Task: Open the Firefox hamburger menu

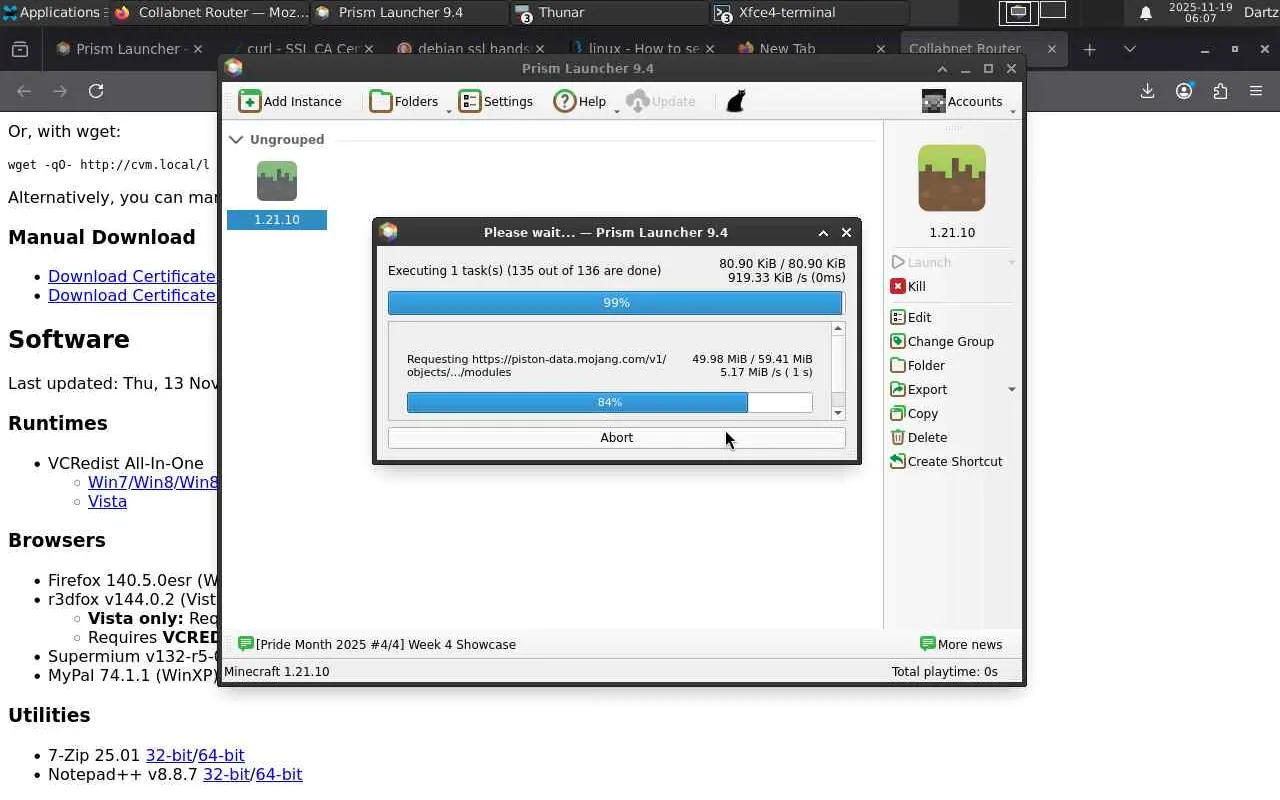Action: pyautogui.click(x=1256, y=91)
